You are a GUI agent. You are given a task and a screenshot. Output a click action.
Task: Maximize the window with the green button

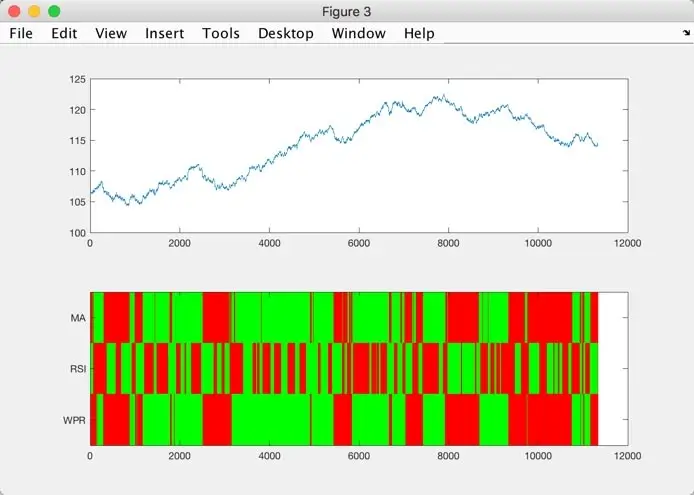tap(54, 11)
